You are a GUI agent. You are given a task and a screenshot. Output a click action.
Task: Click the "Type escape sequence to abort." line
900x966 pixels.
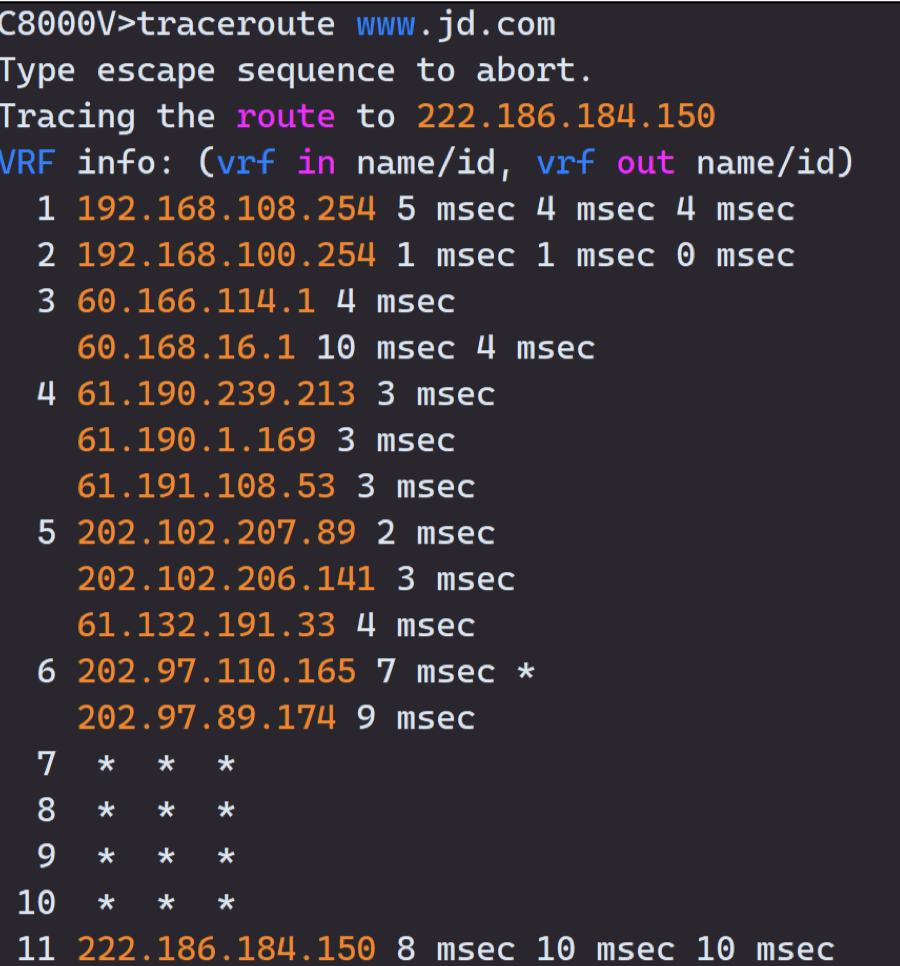(x=295, y=71)
